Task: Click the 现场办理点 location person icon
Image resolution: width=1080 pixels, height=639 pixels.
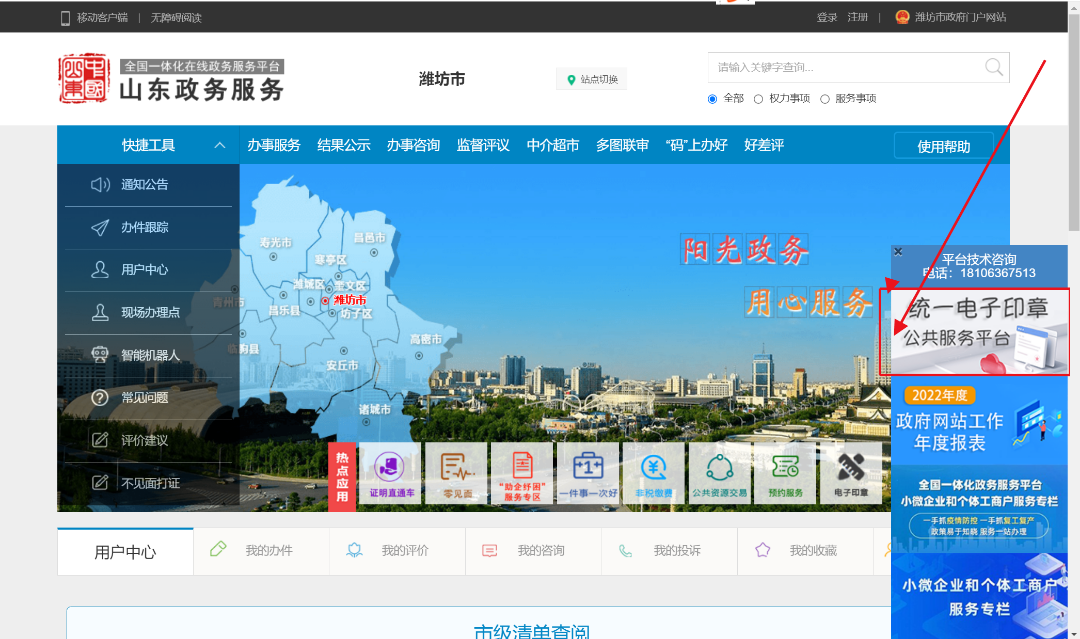Action: click(x=100, y=313)
